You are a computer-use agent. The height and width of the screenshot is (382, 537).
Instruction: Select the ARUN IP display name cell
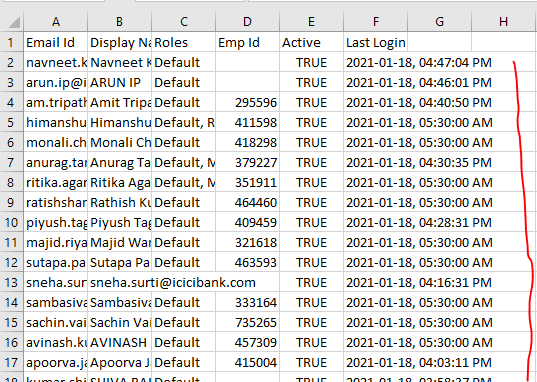tap(119, 83)
